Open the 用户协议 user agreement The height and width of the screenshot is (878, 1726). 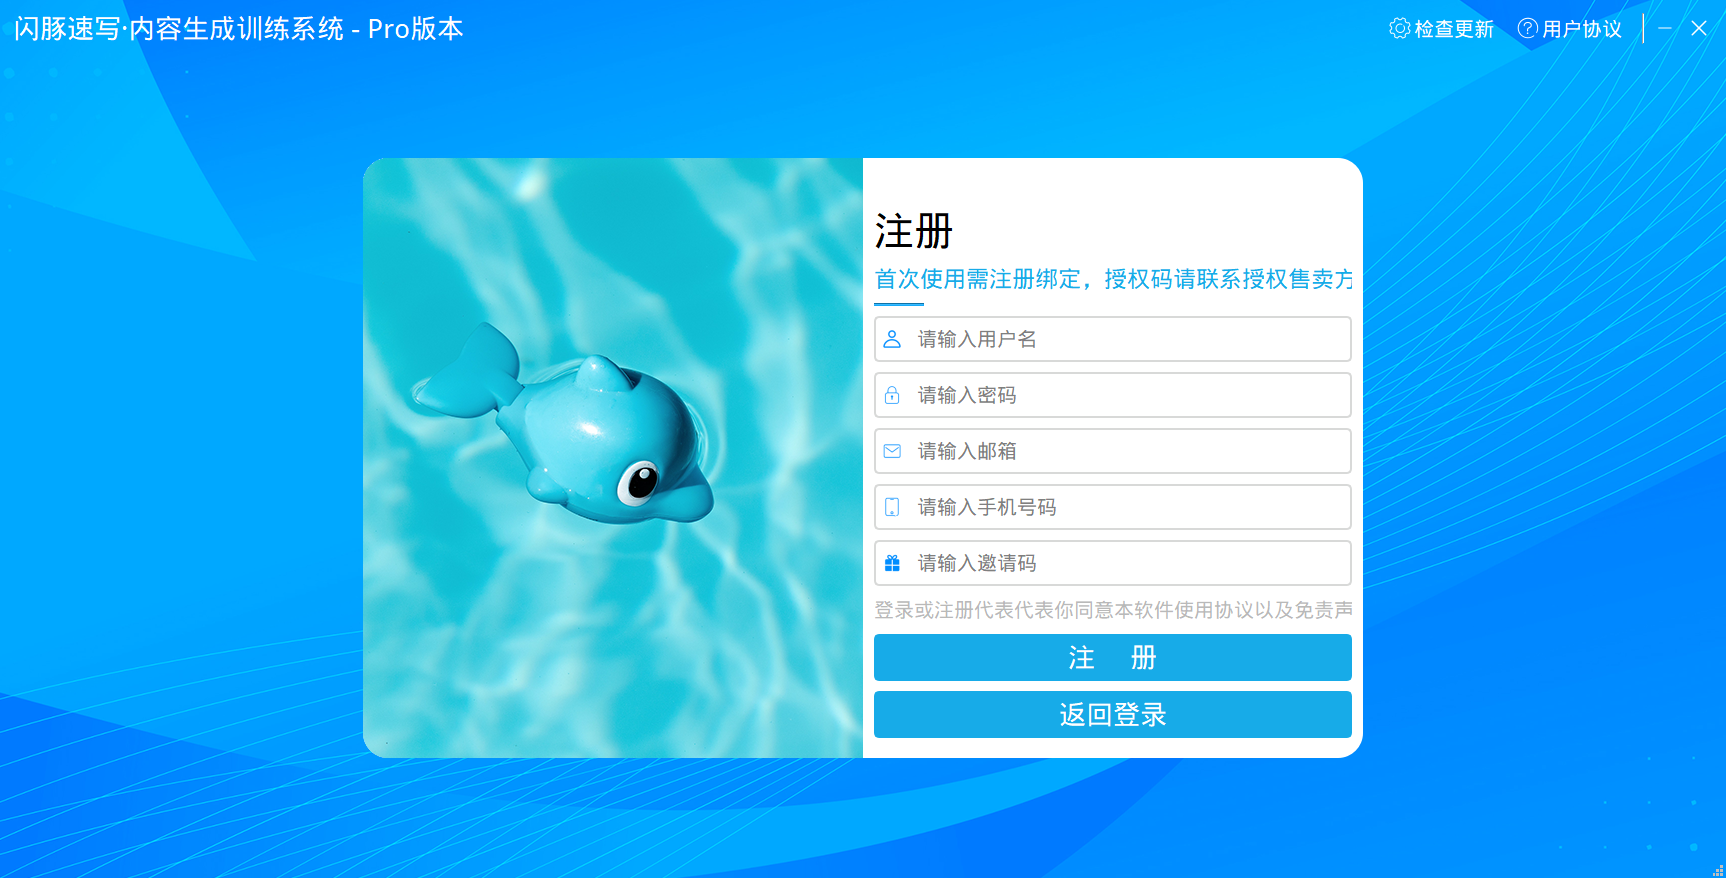(x=1582, y=29)
